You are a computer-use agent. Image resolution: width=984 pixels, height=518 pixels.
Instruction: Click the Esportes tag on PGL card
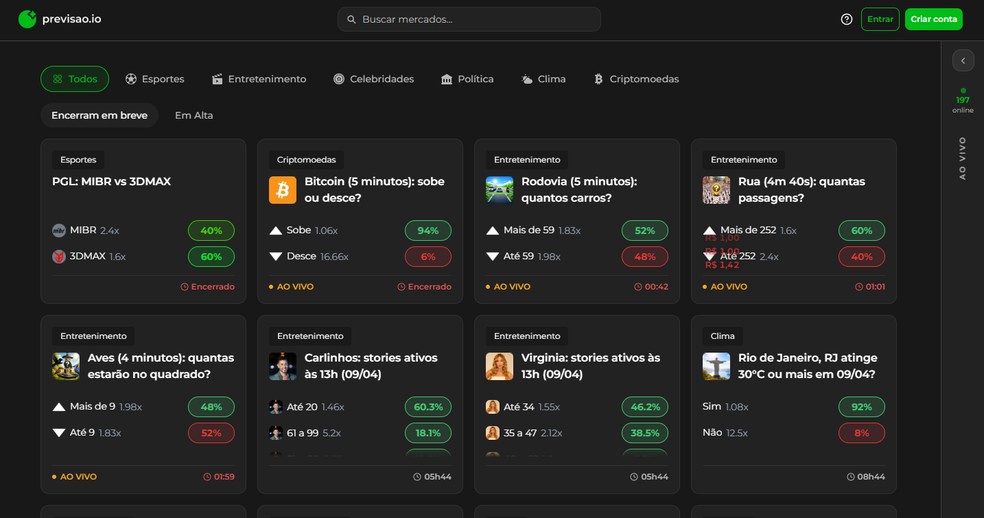click(78, 160)
